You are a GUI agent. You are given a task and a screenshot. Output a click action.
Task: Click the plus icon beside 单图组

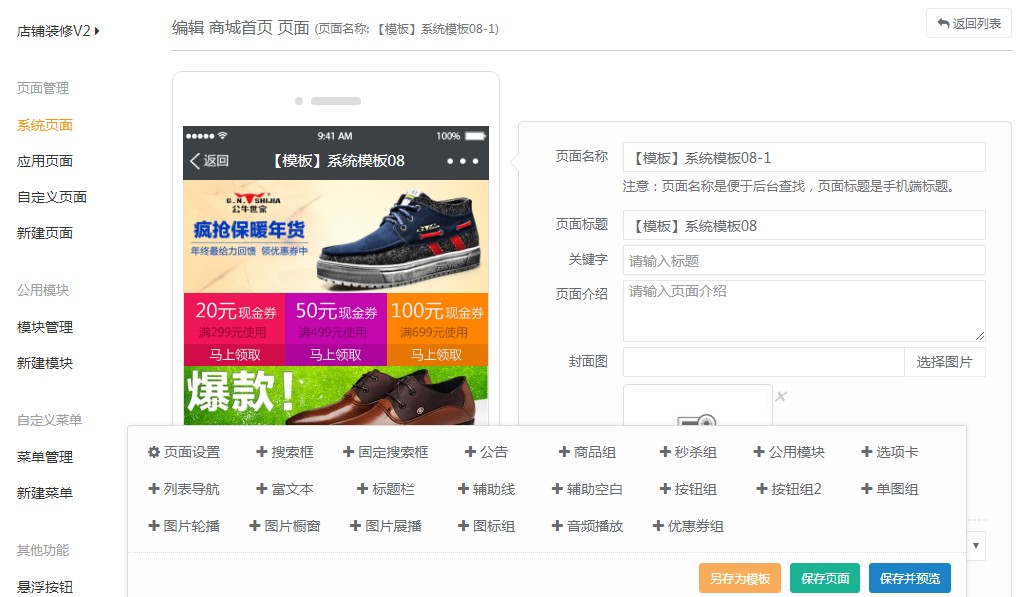[867, 489]
